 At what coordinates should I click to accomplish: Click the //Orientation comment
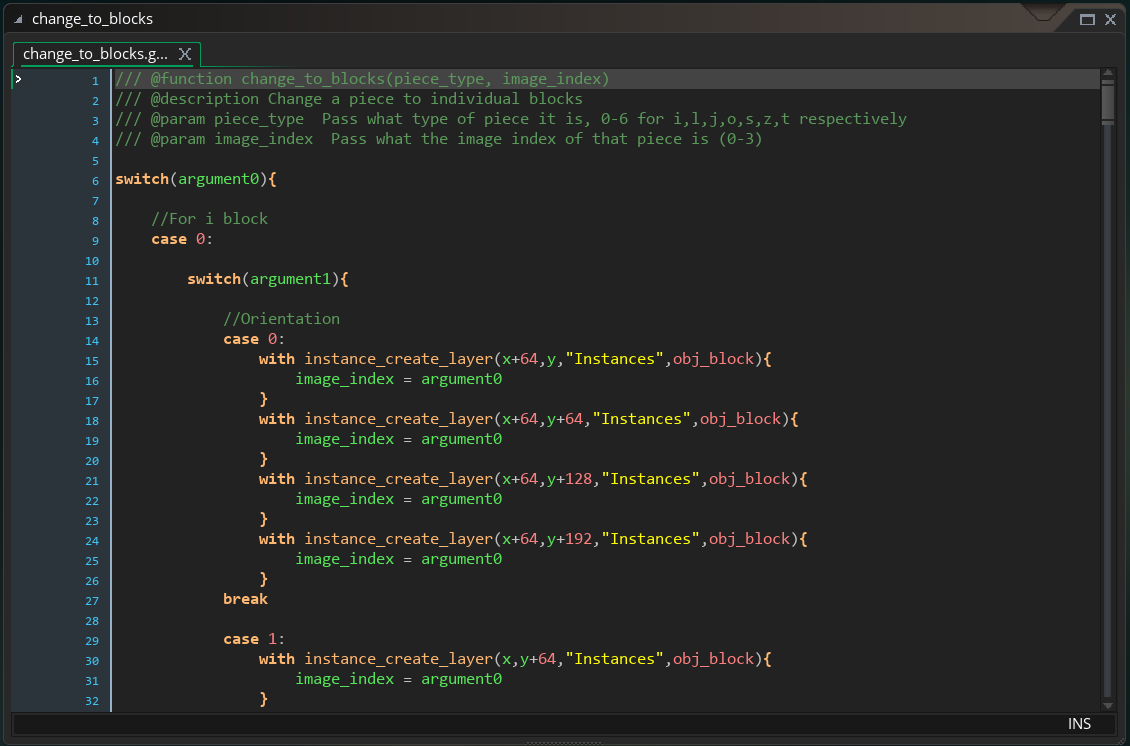[x=282, y=319]
